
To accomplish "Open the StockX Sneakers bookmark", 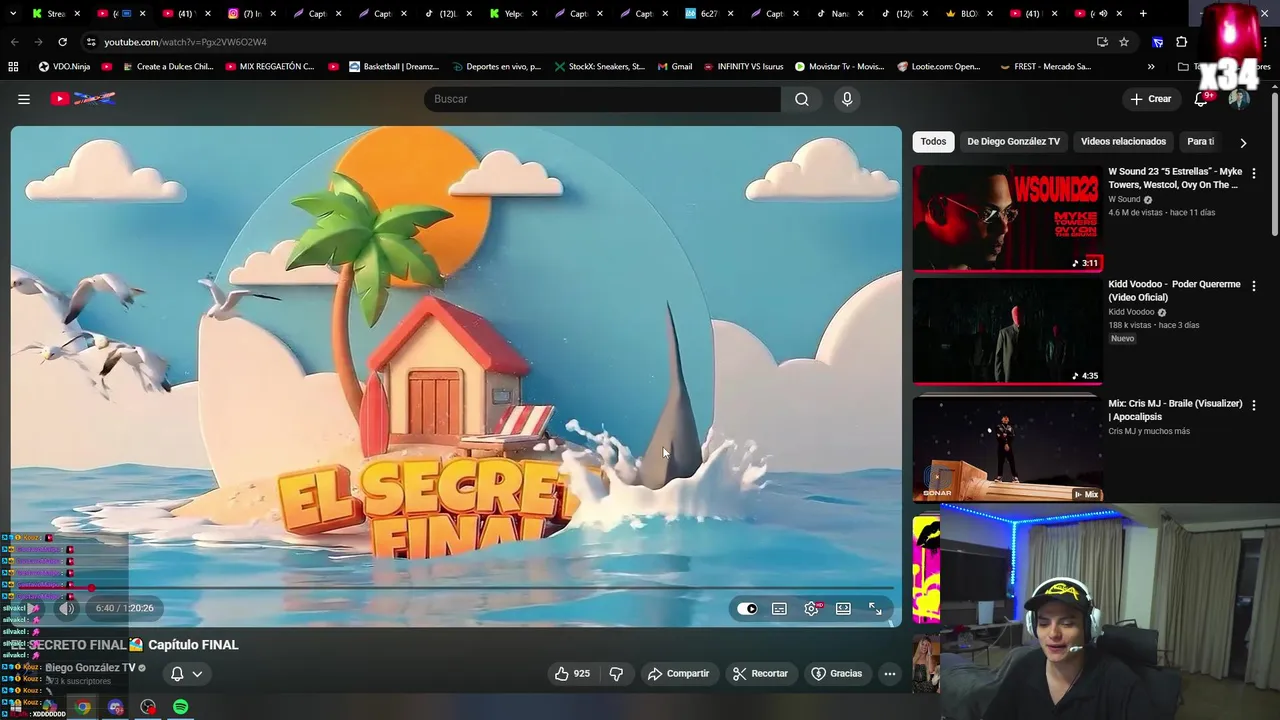I will coord(598,67).
